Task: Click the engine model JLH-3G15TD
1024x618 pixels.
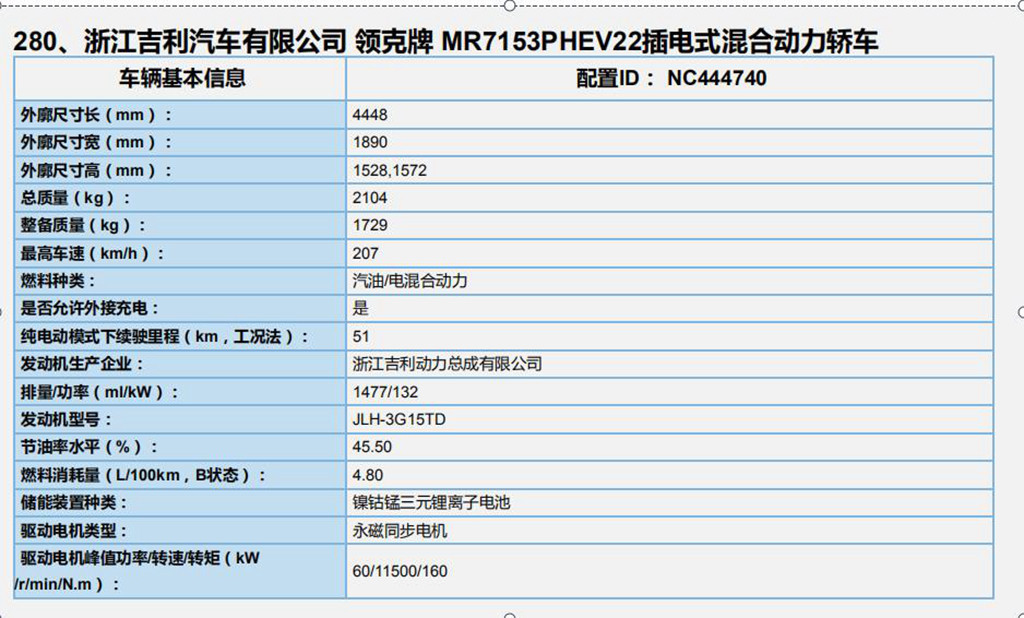Action: click(399, 419)
